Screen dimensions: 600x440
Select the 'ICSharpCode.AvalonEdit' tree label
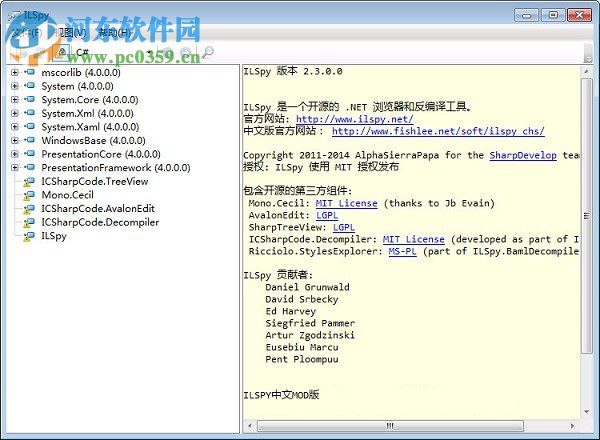pos(98,209)
